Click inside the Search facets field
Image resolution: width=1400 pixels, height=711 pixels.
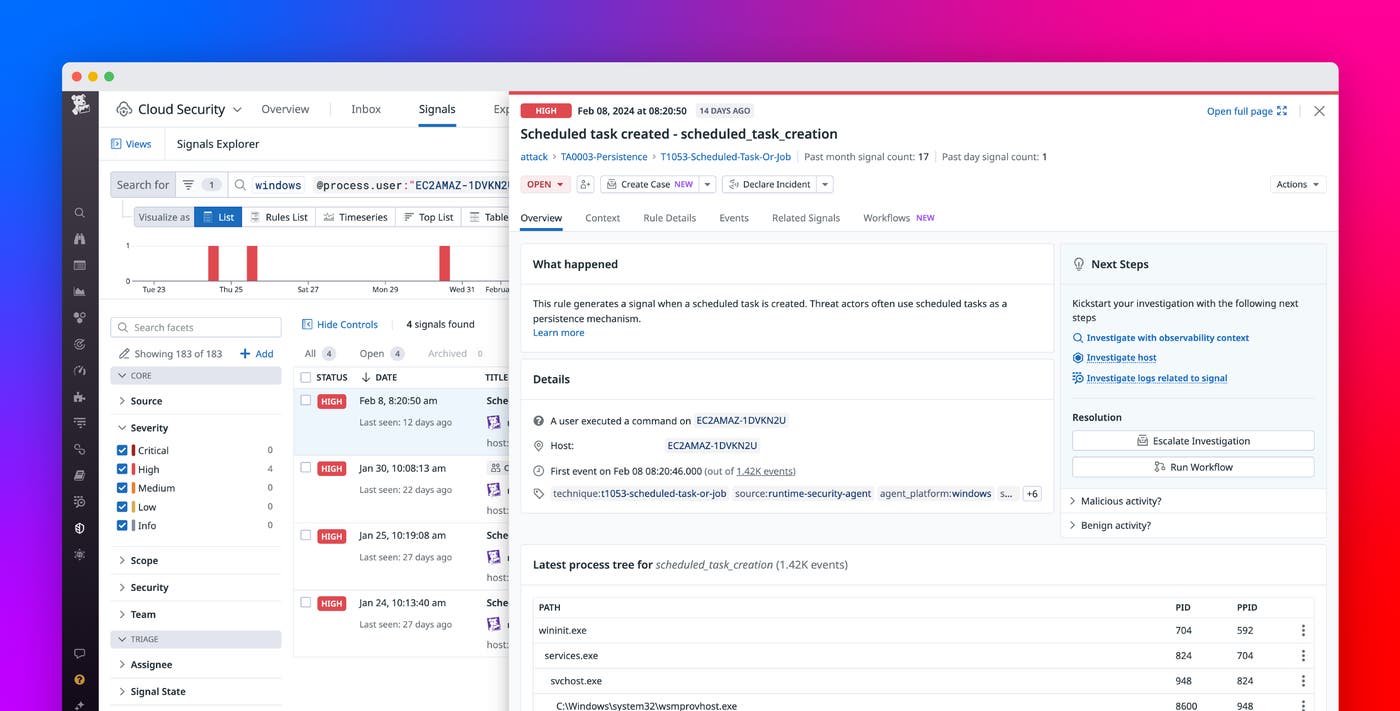[195, 327]
